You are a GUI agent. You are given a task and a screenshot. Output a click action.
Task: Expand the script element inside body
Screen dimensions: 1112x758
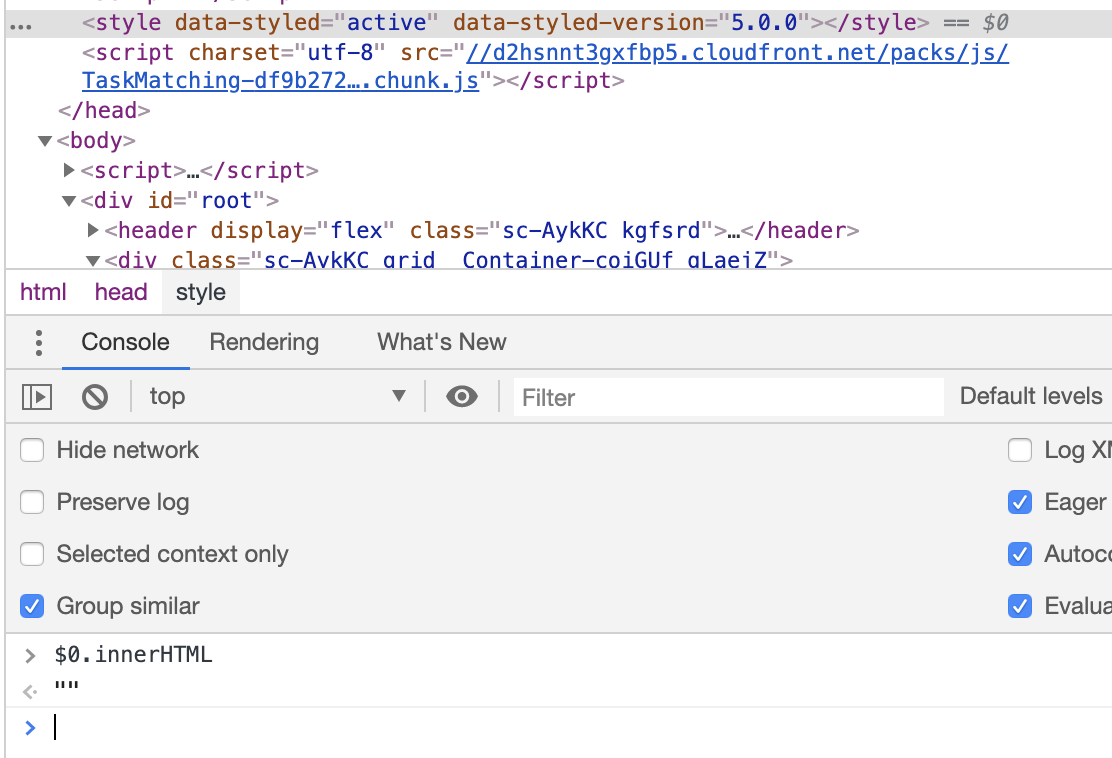pos(69,170)
